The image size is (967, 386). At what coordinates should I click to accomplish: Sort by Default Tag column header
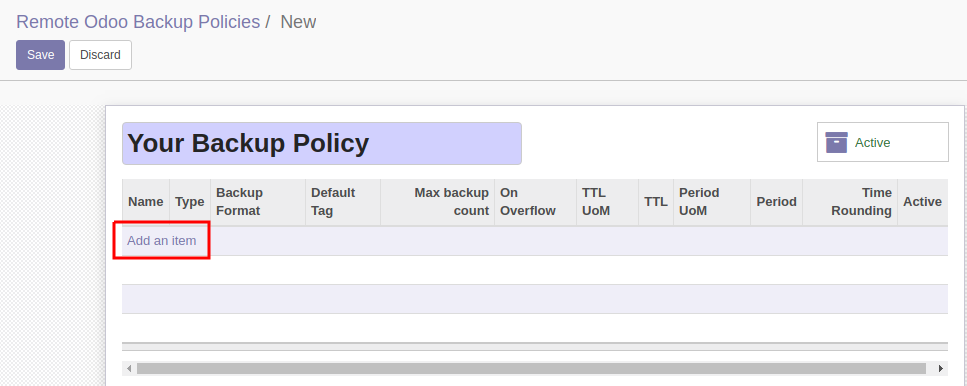pos(343,202)
